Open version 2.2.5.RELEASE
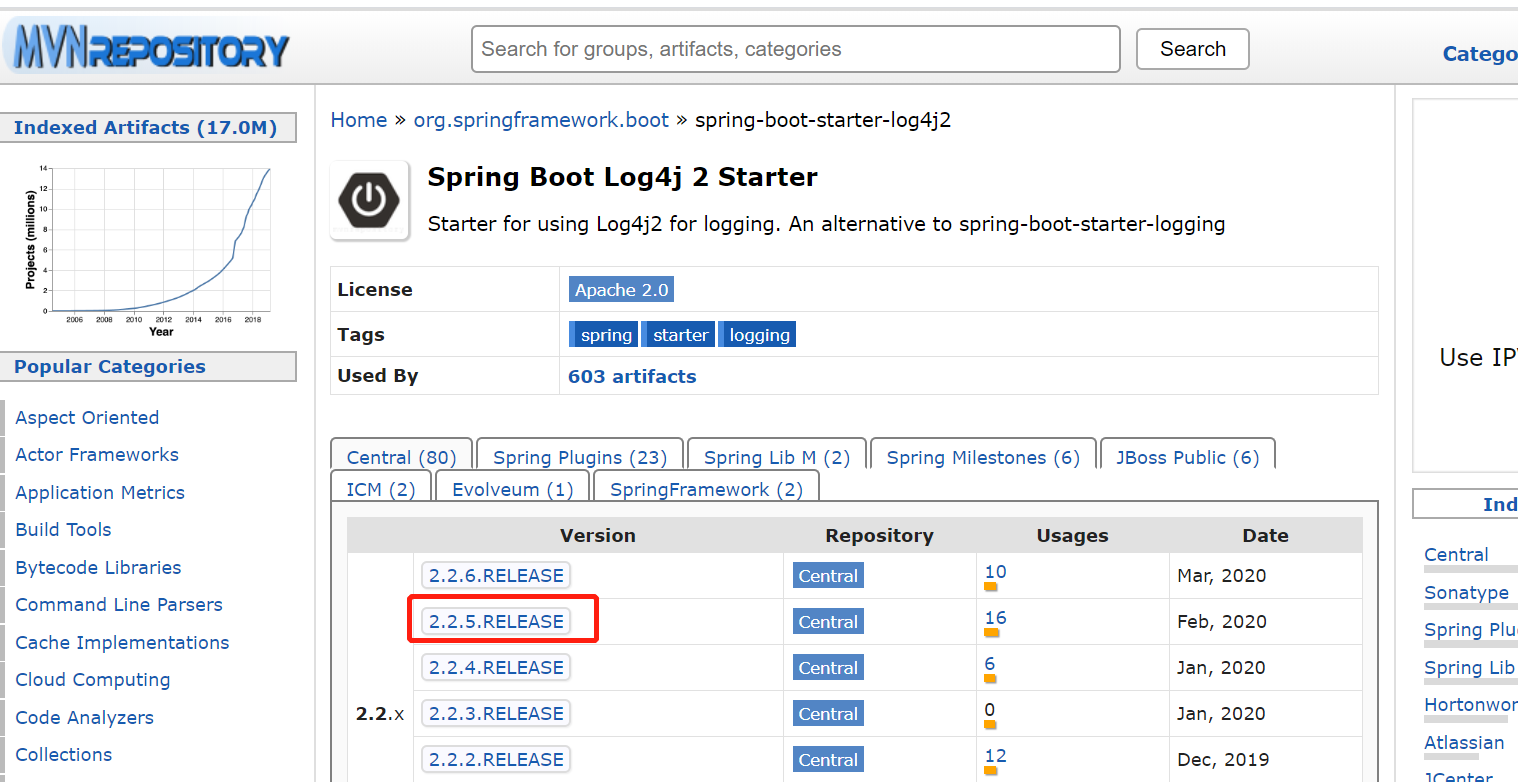The image size is (1518, 782). 496,622
